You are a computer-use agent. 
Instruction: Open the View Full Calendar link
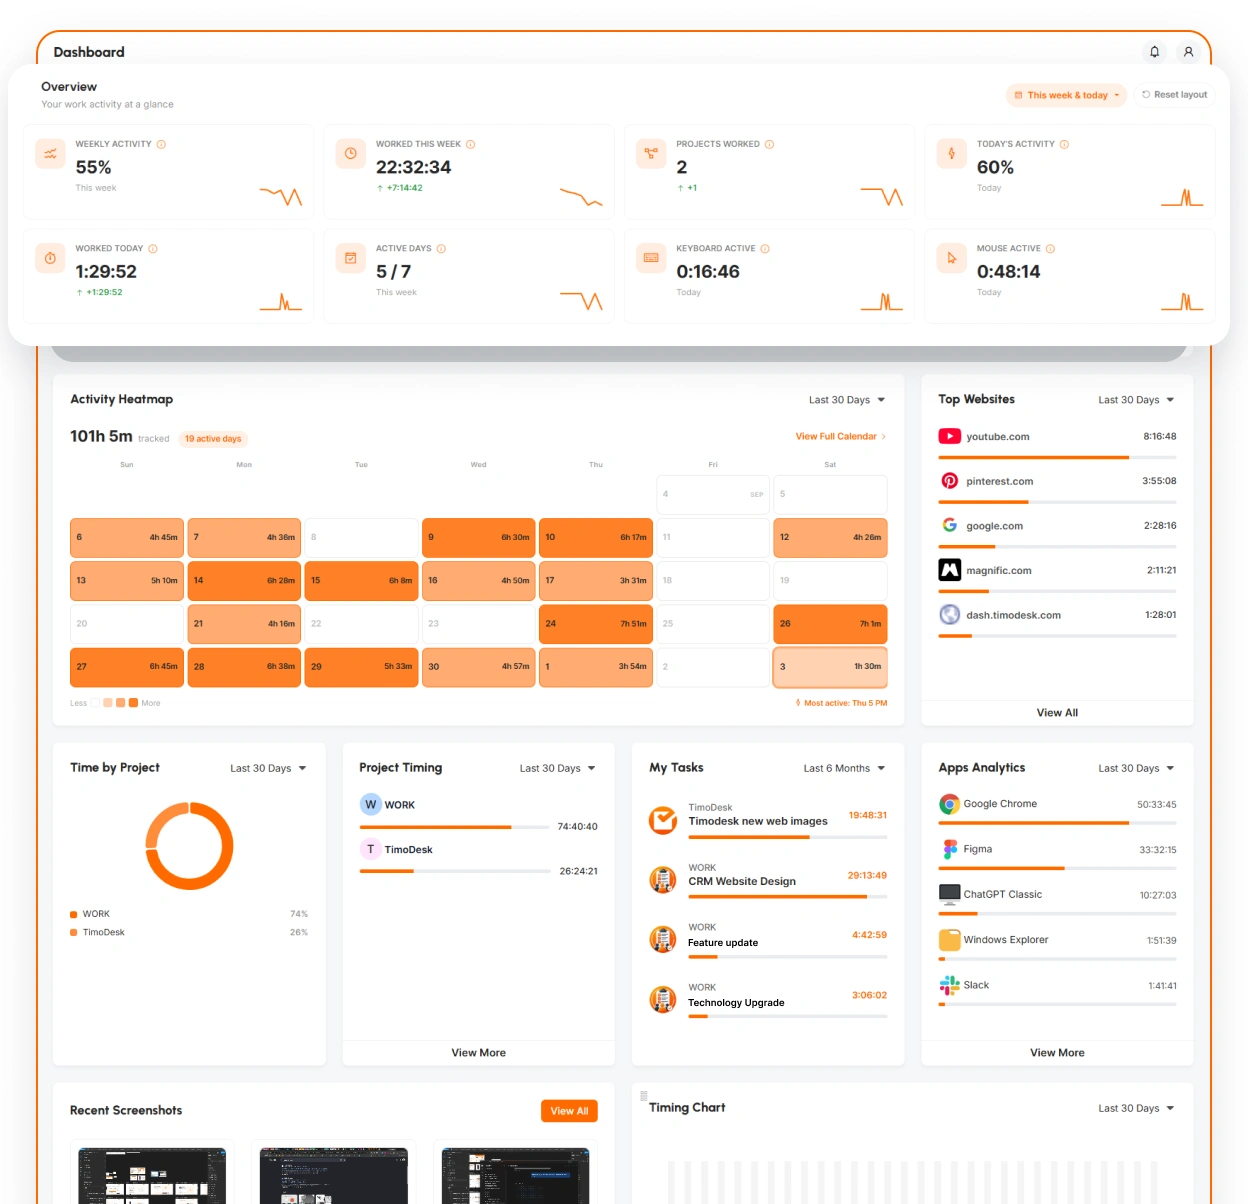click(x=841, y=436)
